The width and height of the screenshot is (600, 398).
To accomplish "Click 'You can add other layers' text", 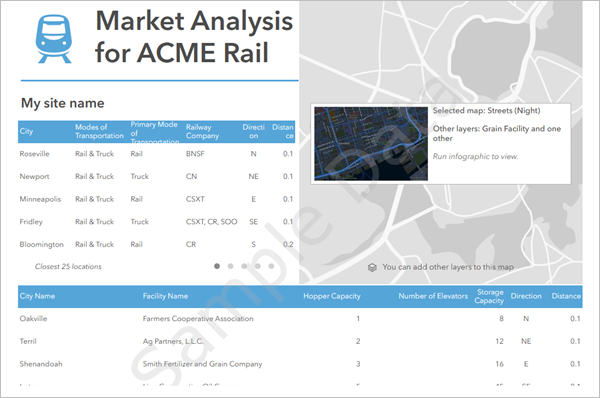I will pyautogui.click(x=448, y=267).
